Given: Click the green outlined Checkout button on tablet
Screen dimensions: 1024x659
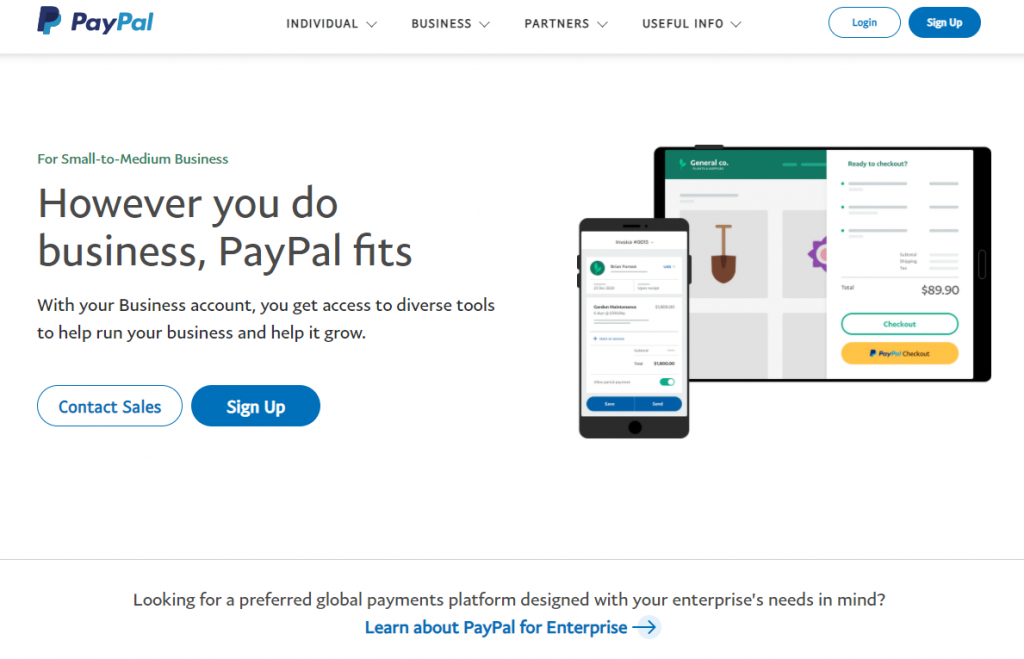Looking at the screenshot, I should pyautogui.click(x=899, y=324).
